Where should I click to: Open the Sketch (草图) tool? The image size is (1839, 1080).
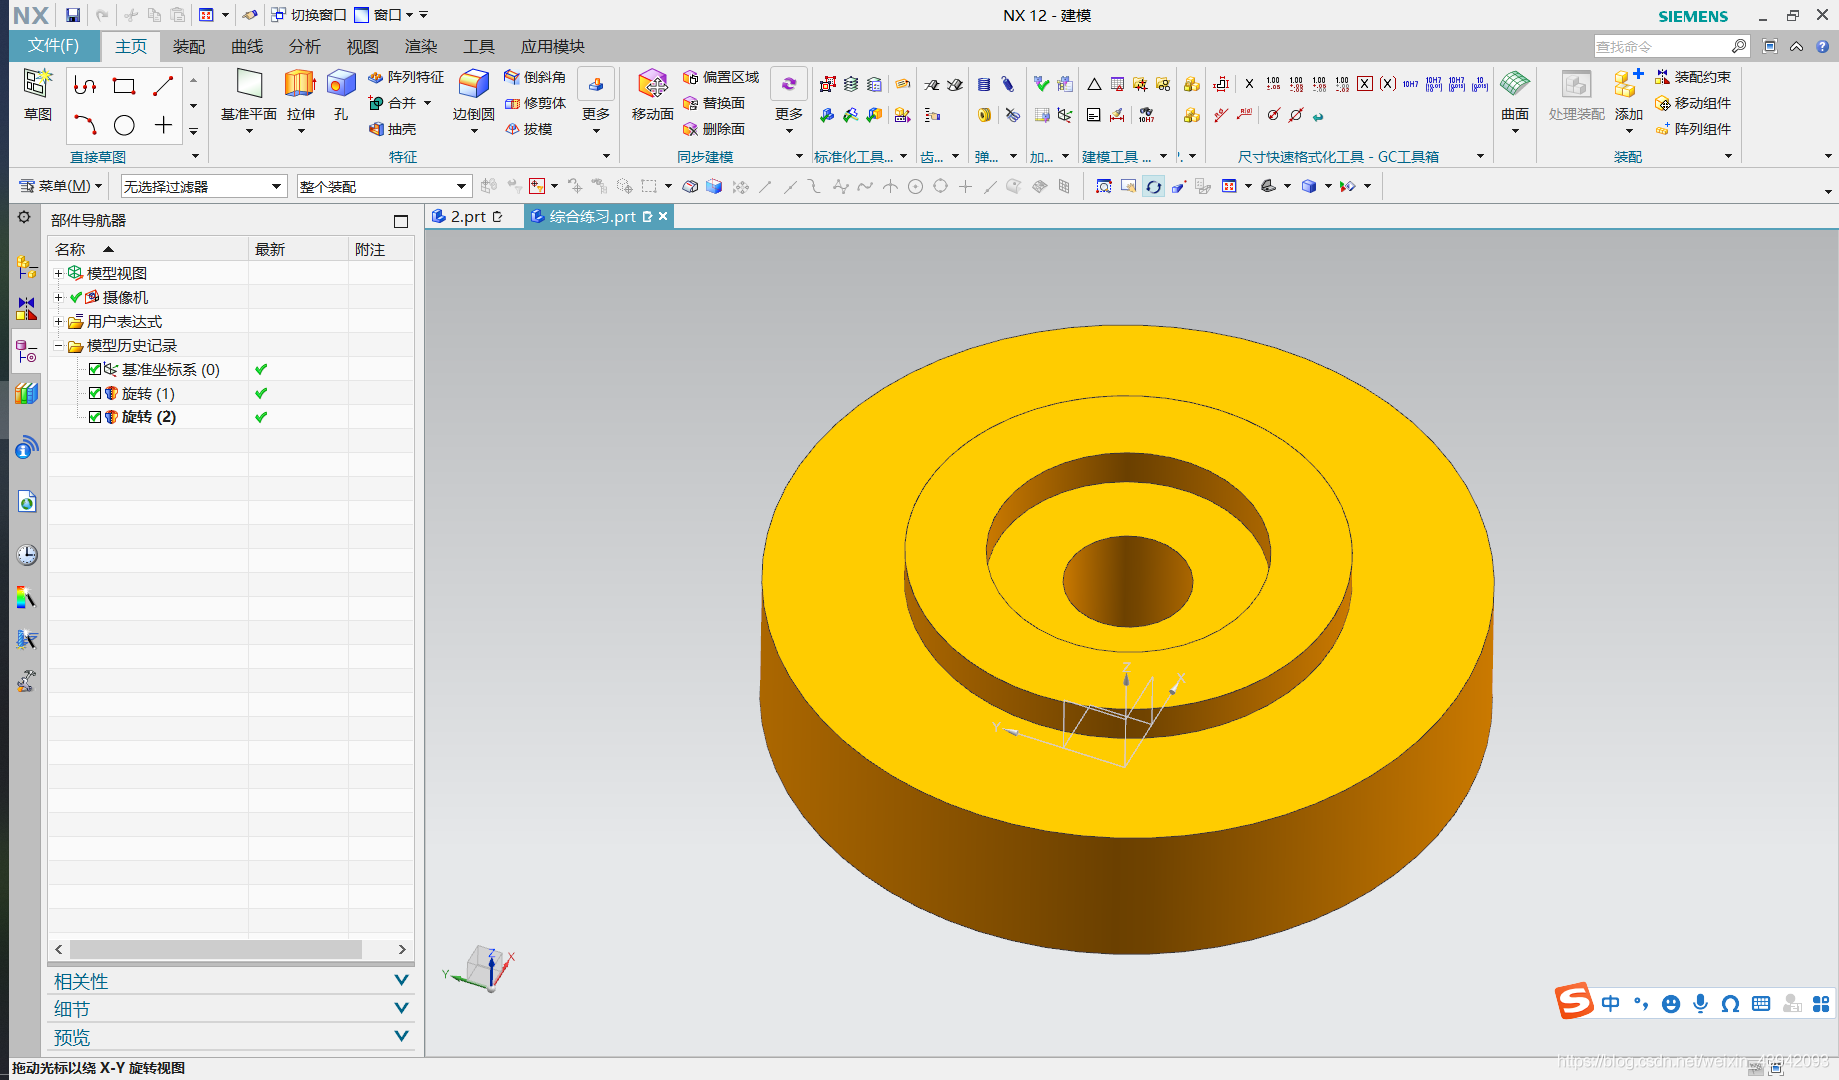coord(38,95)
